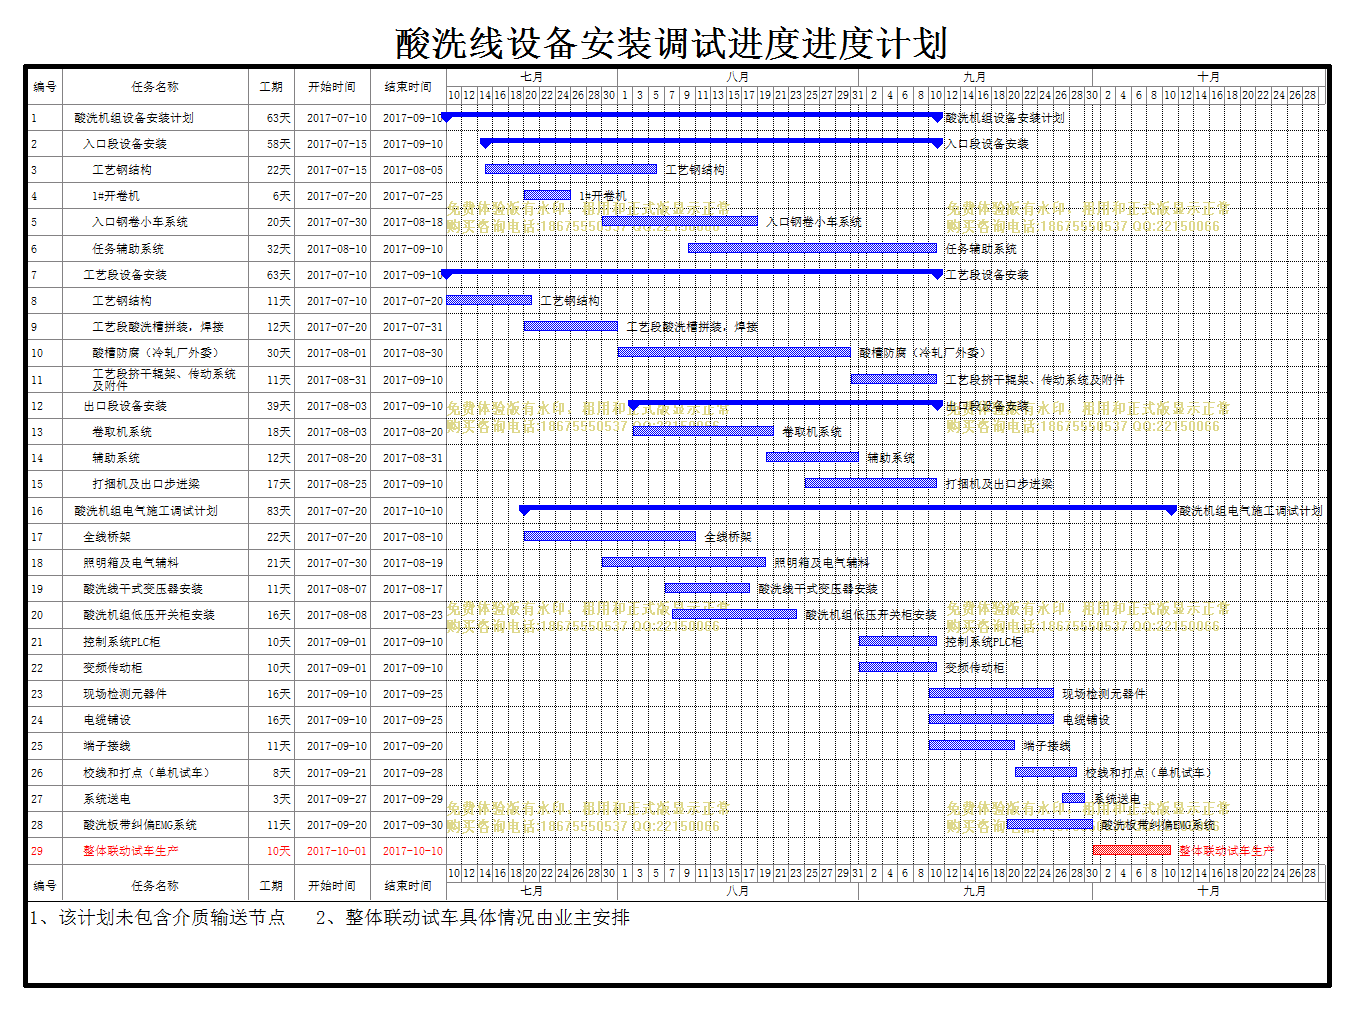
Task: Select the row 14 辅助系统 Gantt bar
Action: (812, 457)
